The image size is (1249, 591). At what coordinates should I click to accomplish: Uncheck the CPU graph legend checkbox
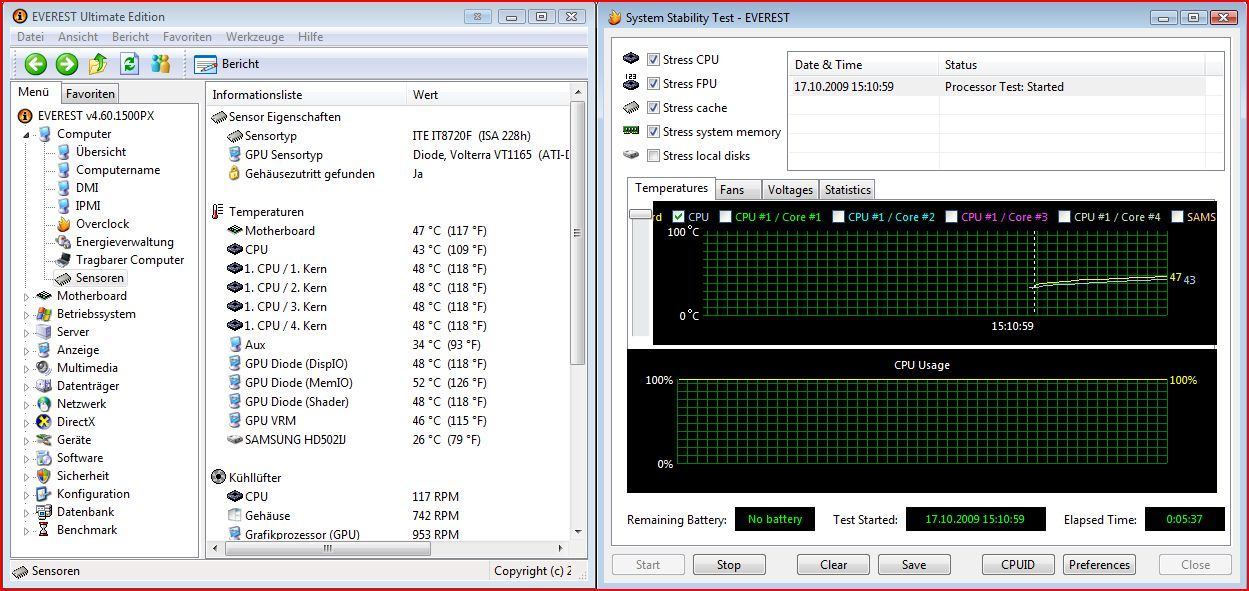(x=679, y=216)
